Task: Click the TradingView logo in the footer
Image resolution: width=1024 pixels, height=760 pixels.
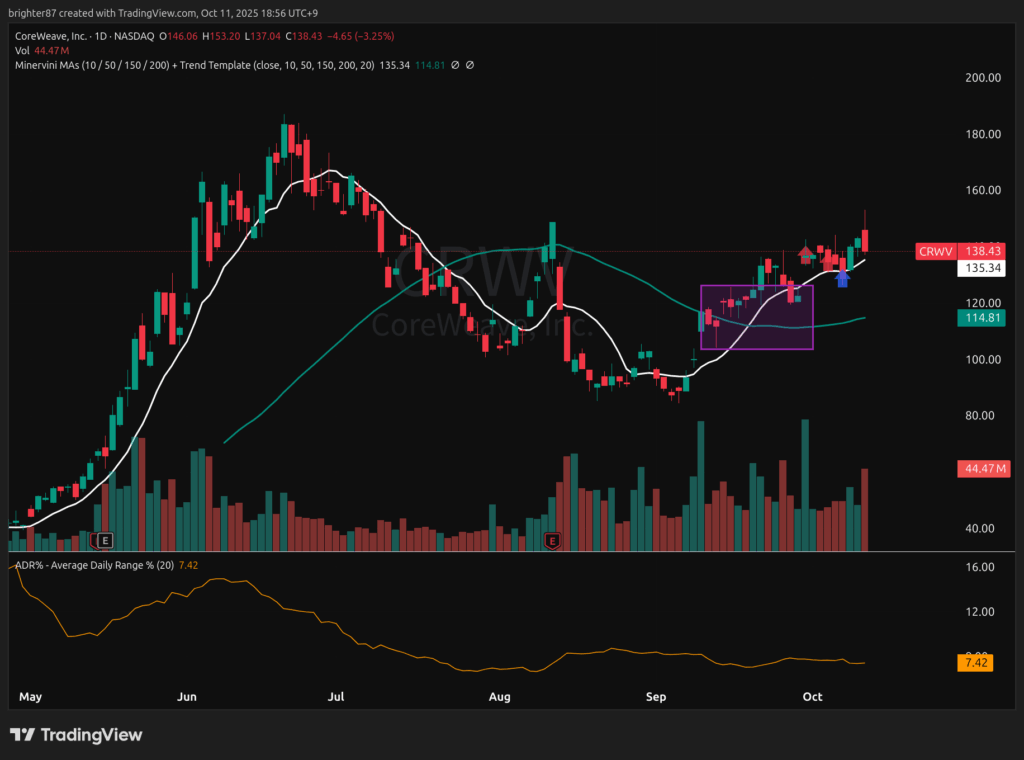Action: tap(76, 735)
